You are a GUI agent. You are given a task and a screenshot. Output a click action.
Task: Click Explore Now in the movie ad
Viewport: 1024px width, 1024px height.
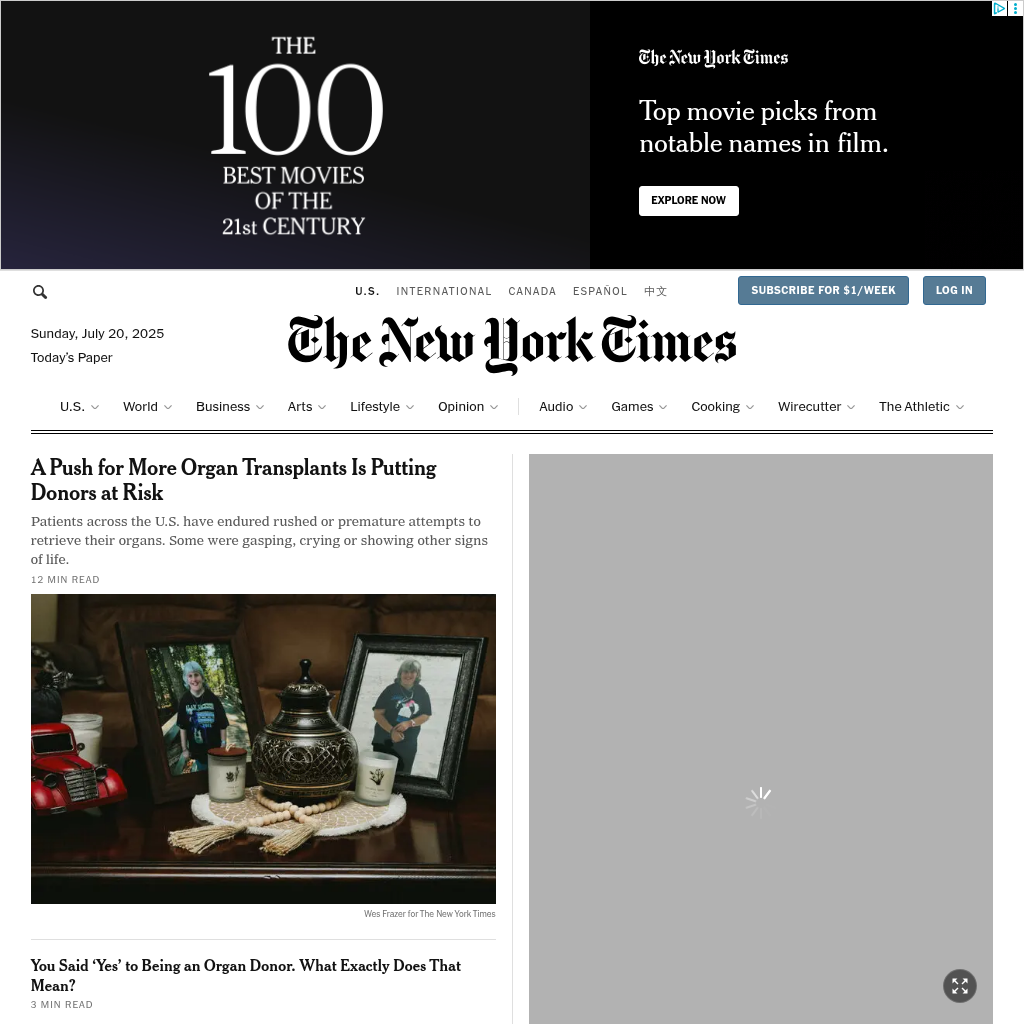pyautogui.click(x=688, y=200)
